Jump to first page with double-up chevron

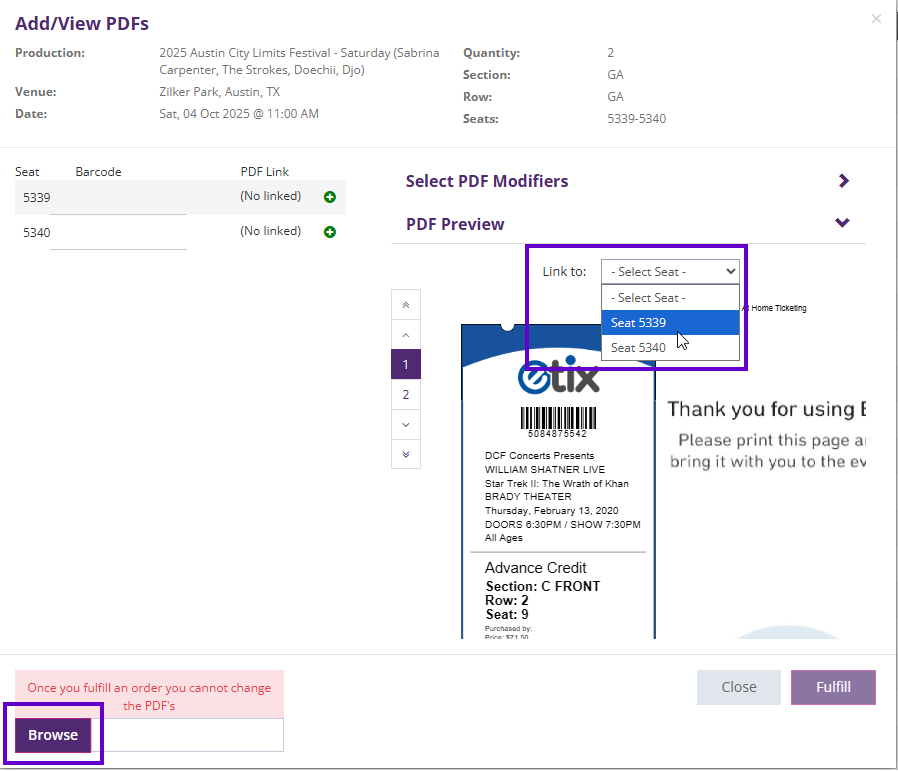[x=405, y=304]
